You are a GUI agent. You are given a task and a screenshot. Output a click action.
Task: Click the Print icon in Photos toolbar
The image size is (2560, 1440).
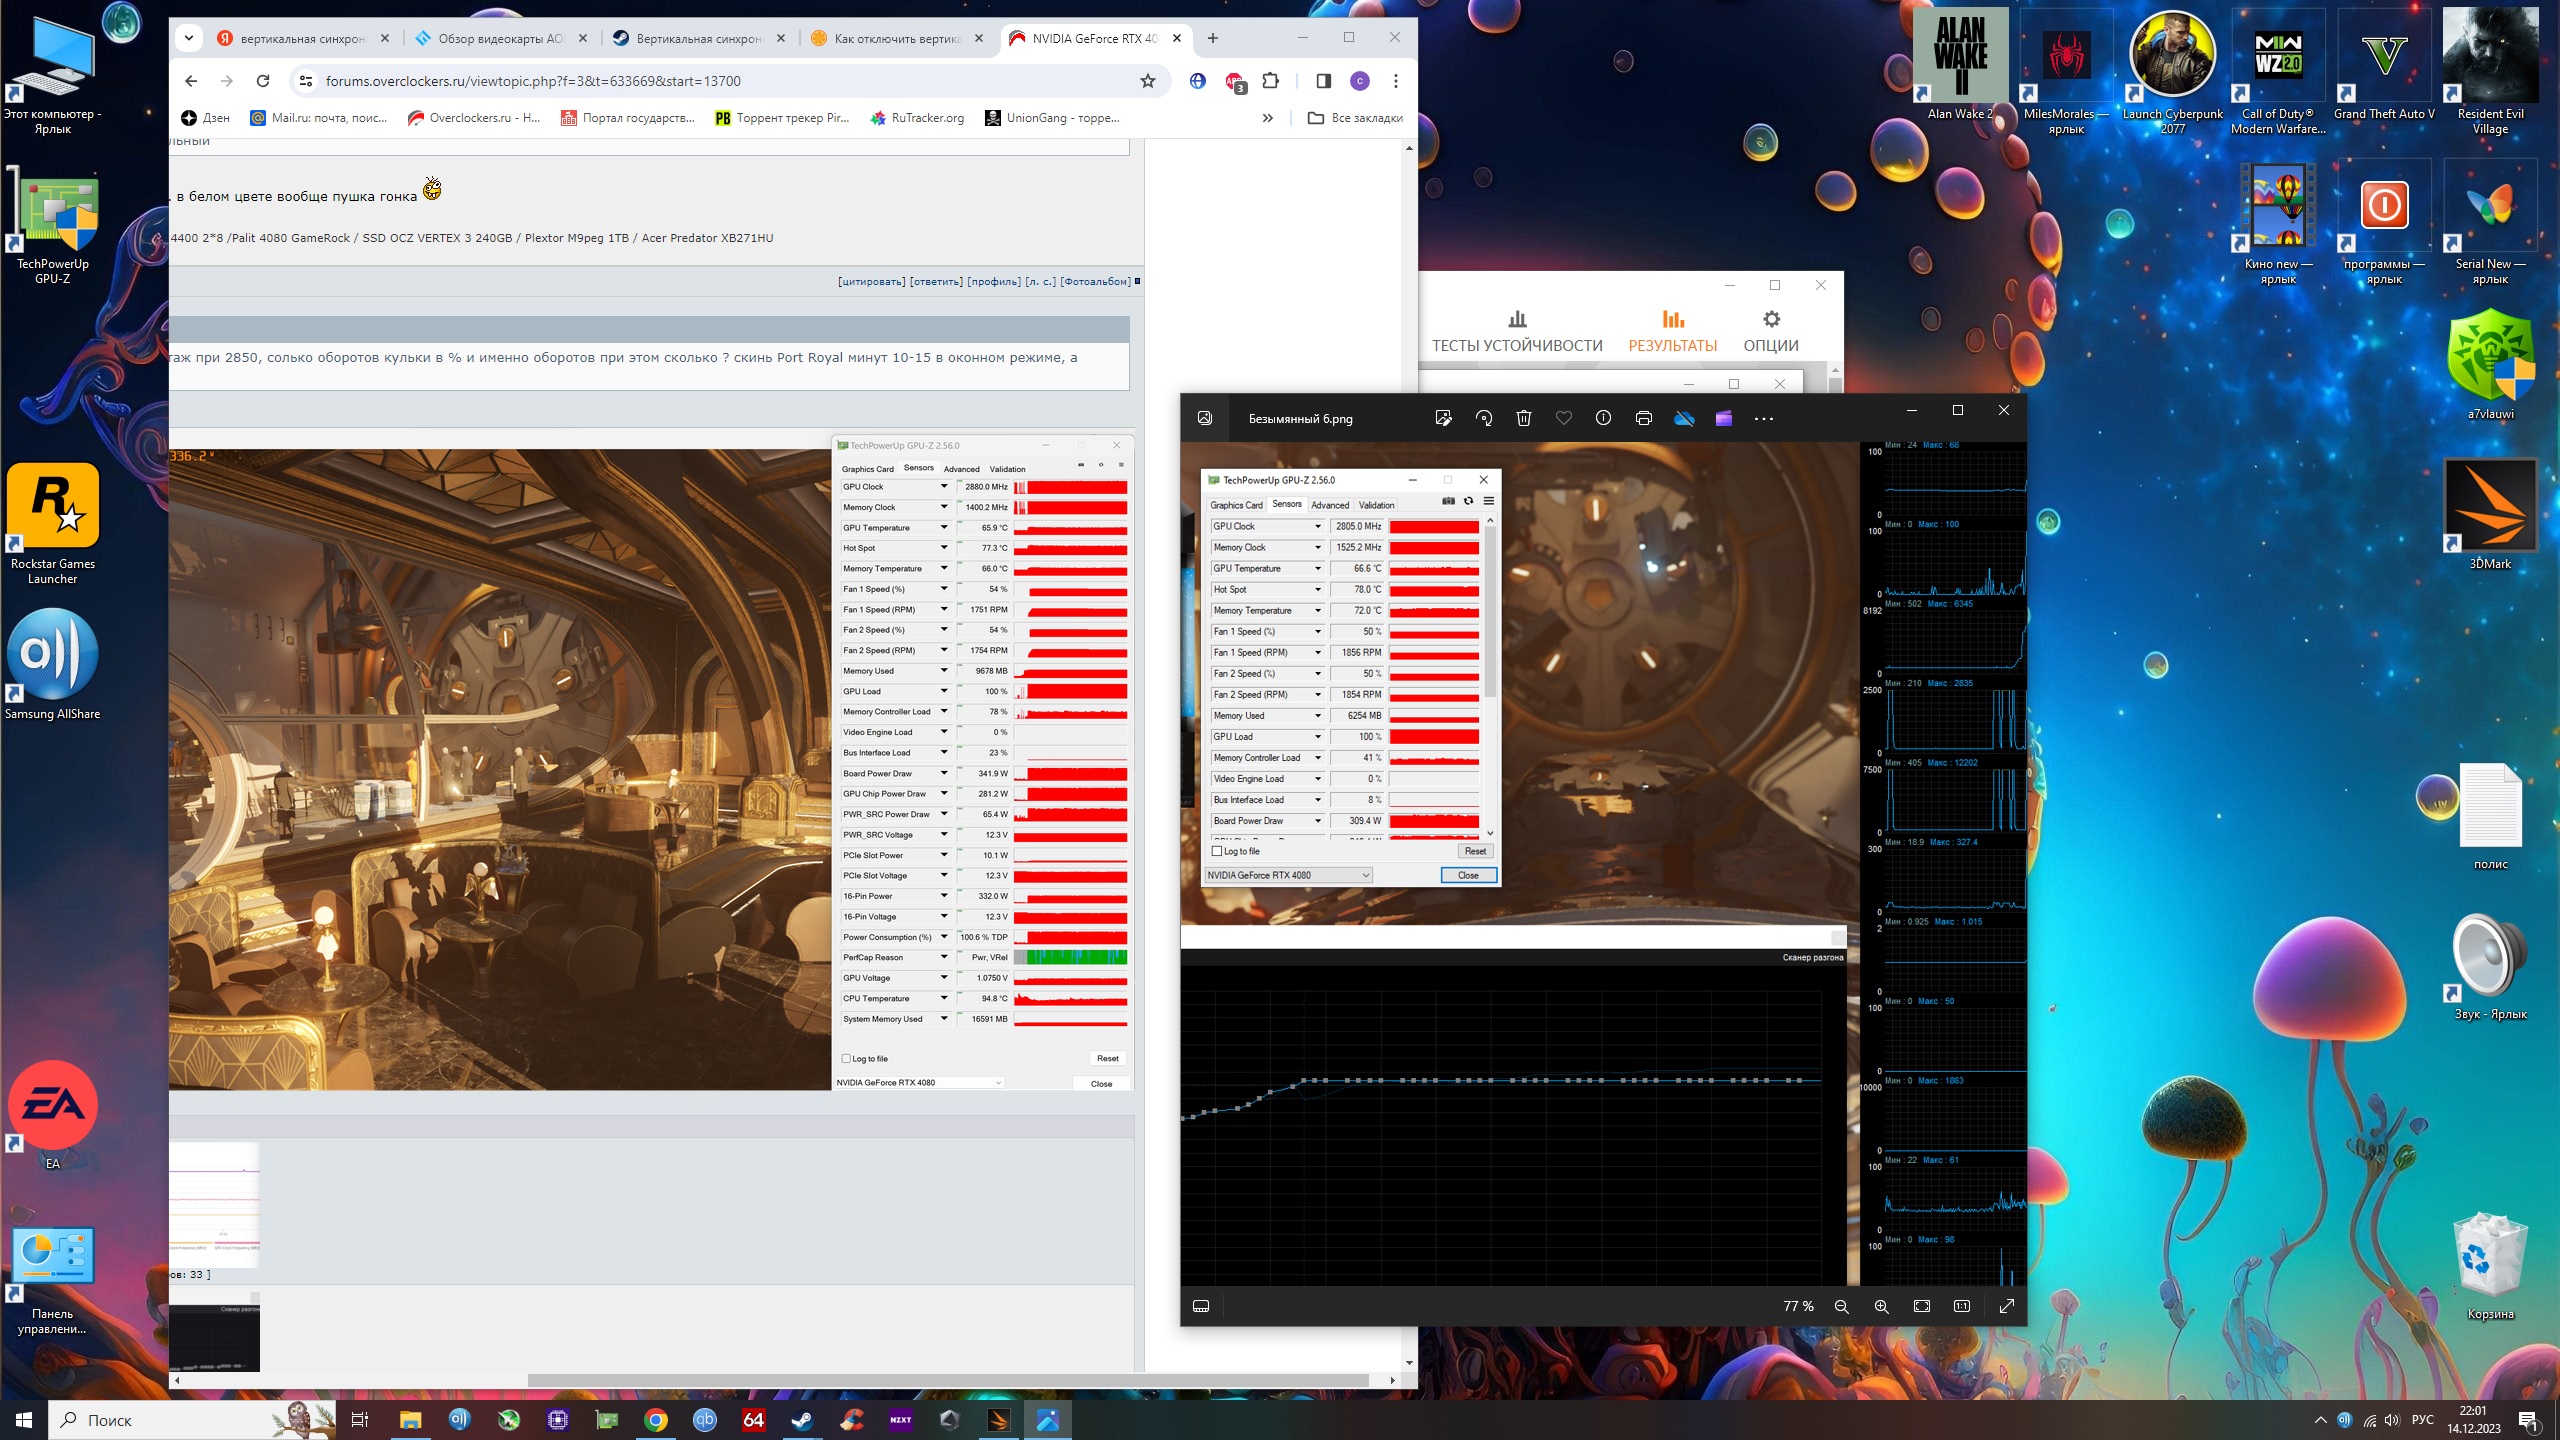tap(1643, 419)
